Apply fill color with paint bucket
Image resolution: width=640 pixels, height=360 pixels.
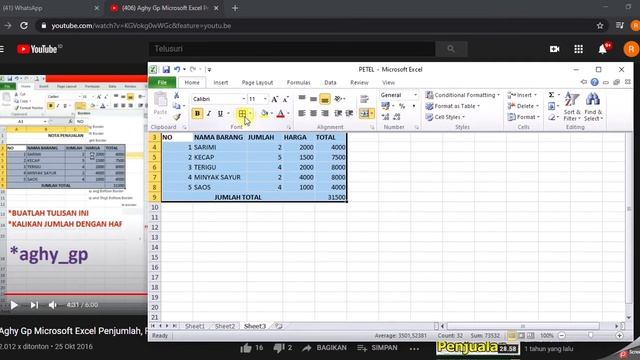pos(264,113)
